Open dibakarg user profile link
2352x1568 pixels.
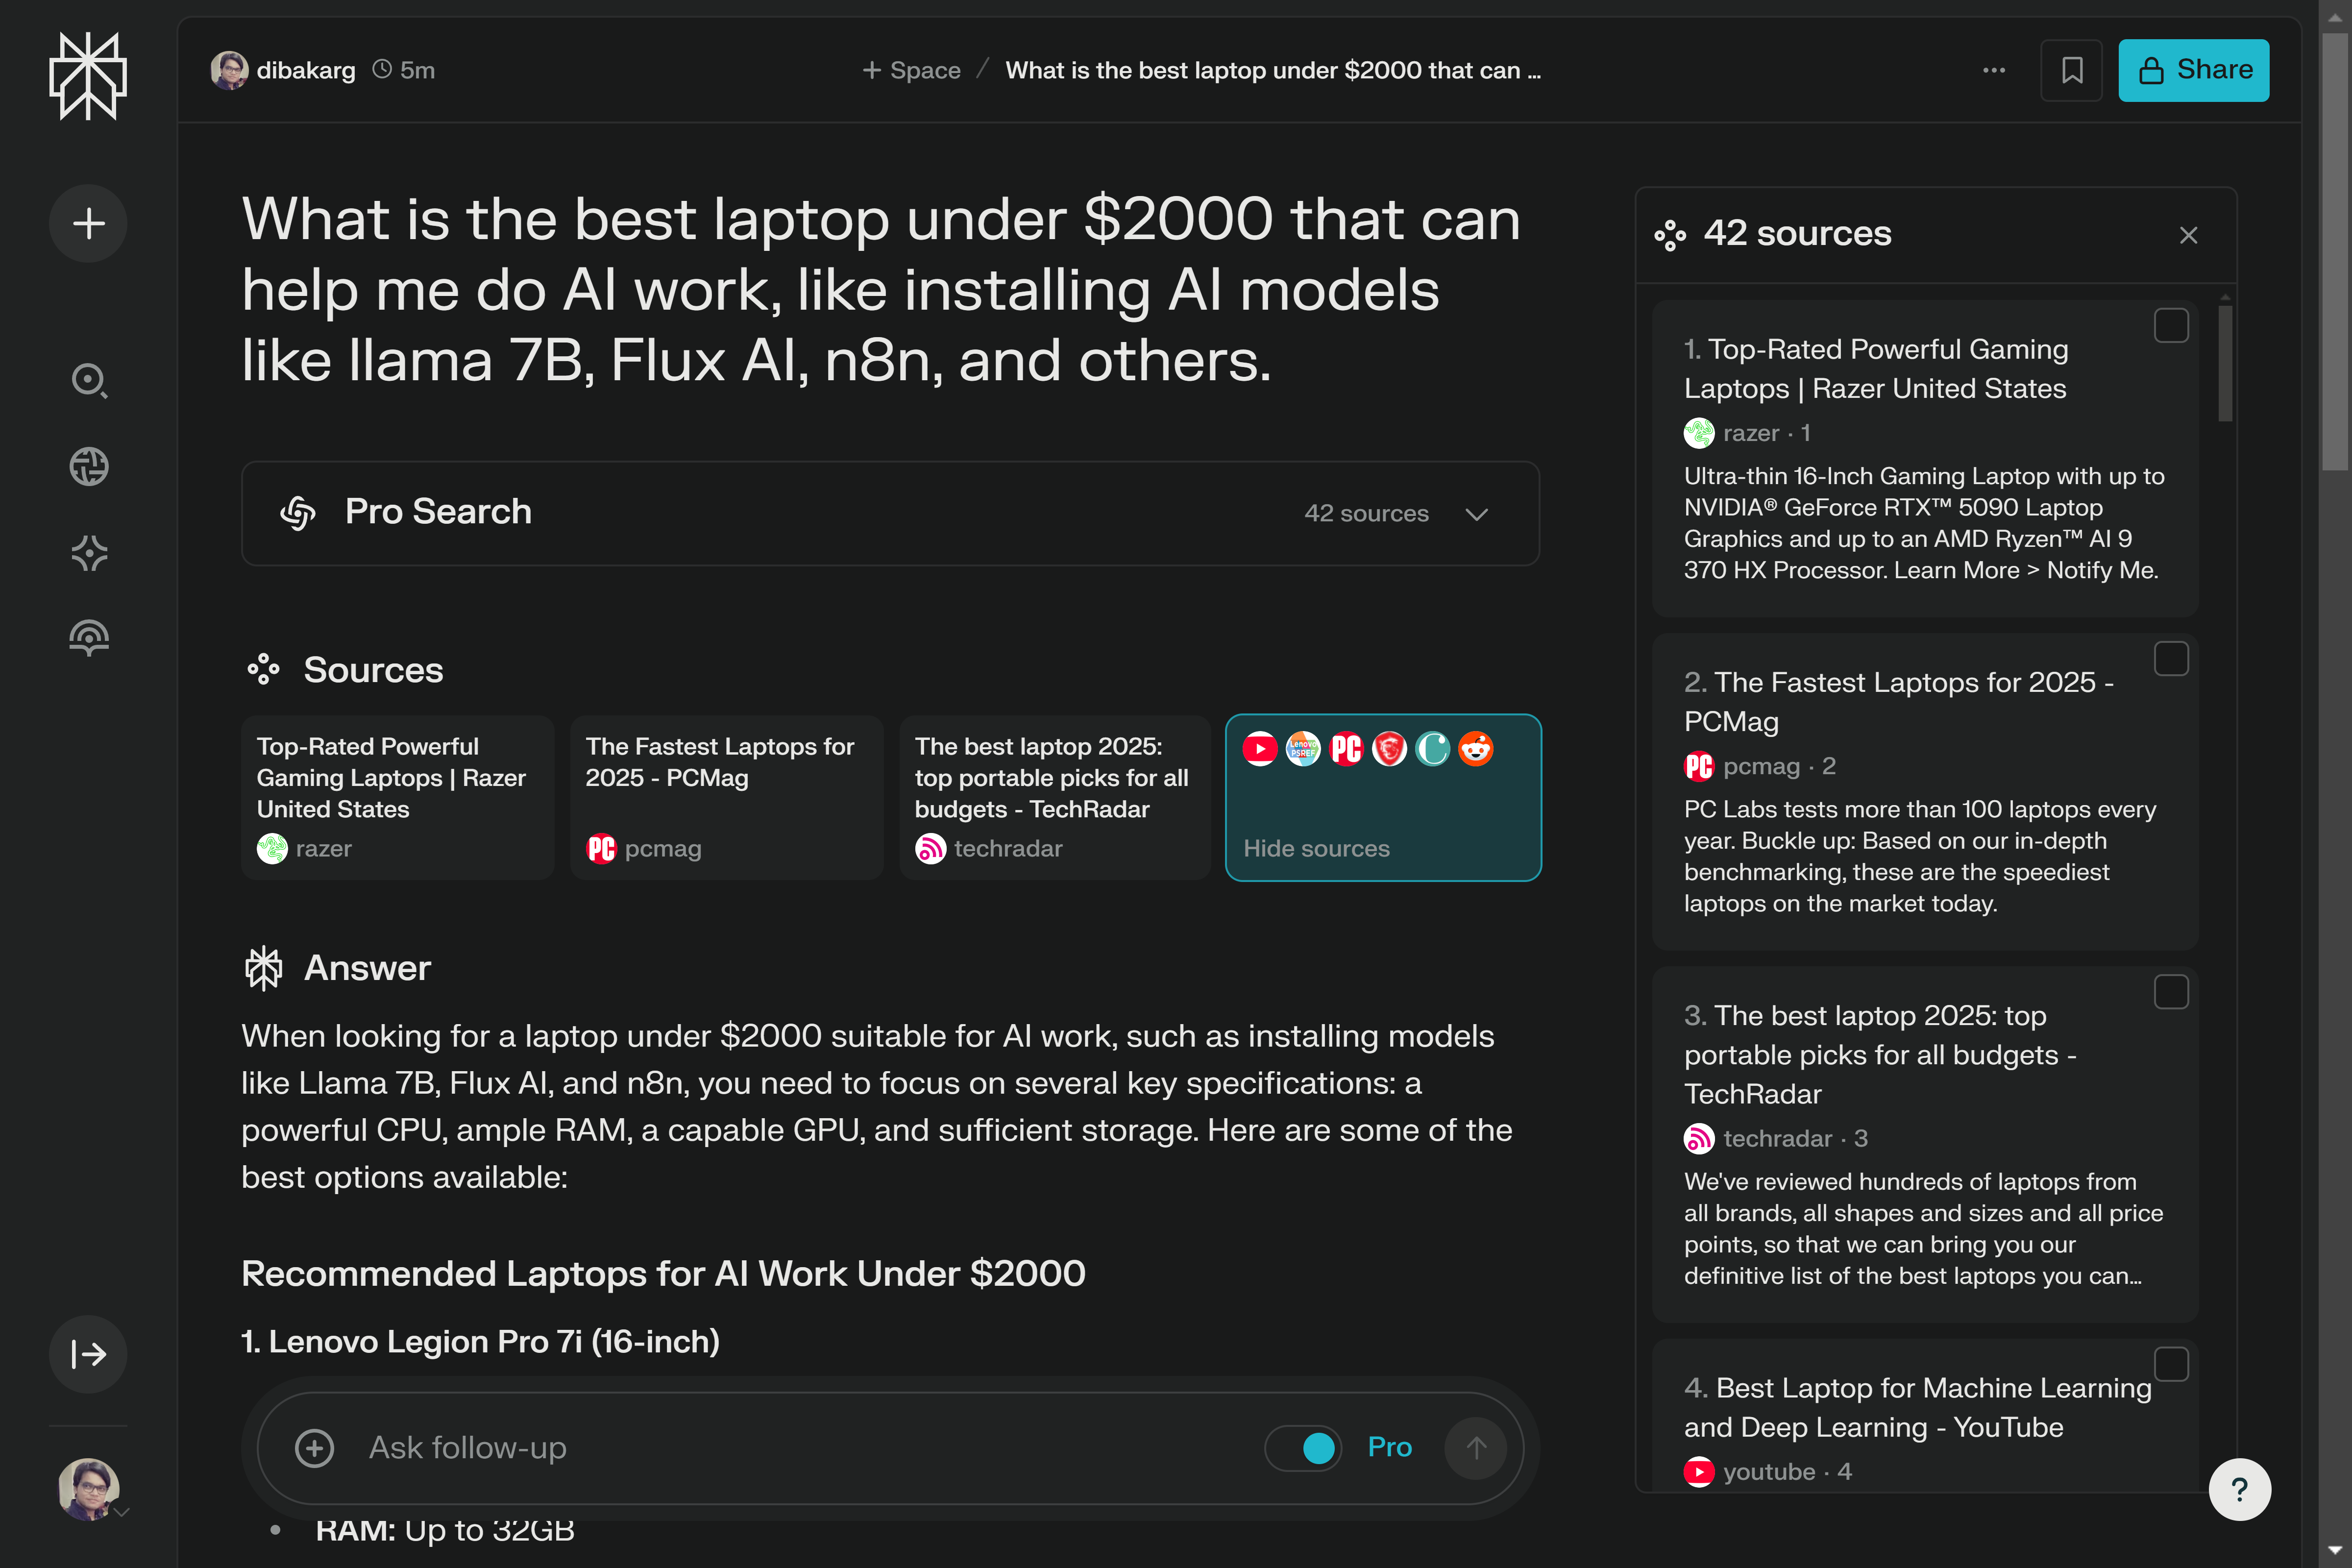click(284, 70)
